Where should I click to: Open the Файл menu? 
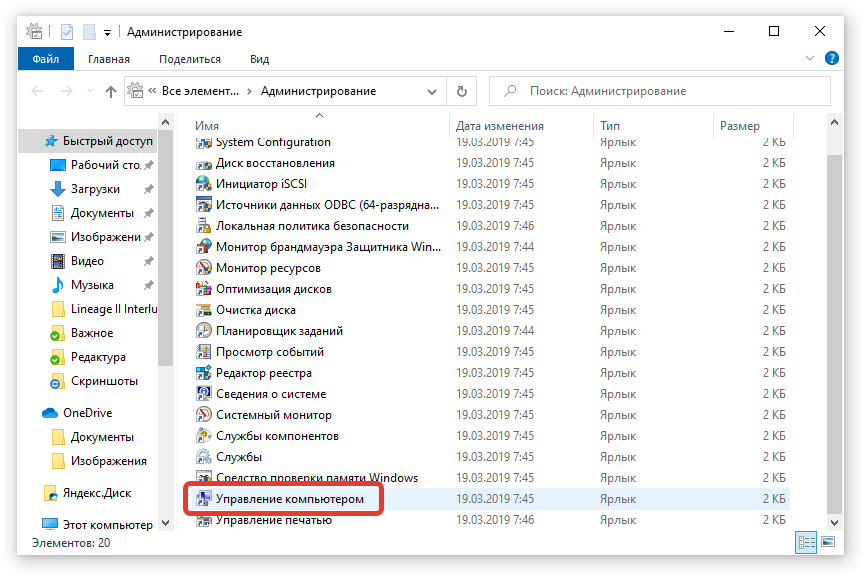[45, 59]
